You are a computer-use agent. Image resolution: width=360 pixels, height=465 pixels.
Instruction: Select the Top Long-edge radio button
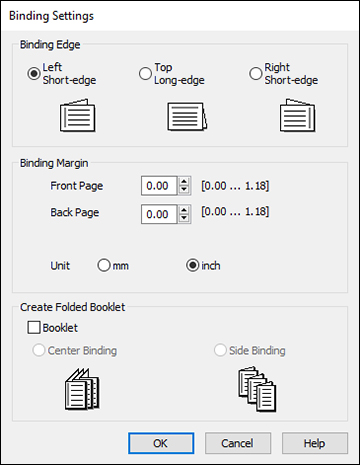click(x=145, y=73)
